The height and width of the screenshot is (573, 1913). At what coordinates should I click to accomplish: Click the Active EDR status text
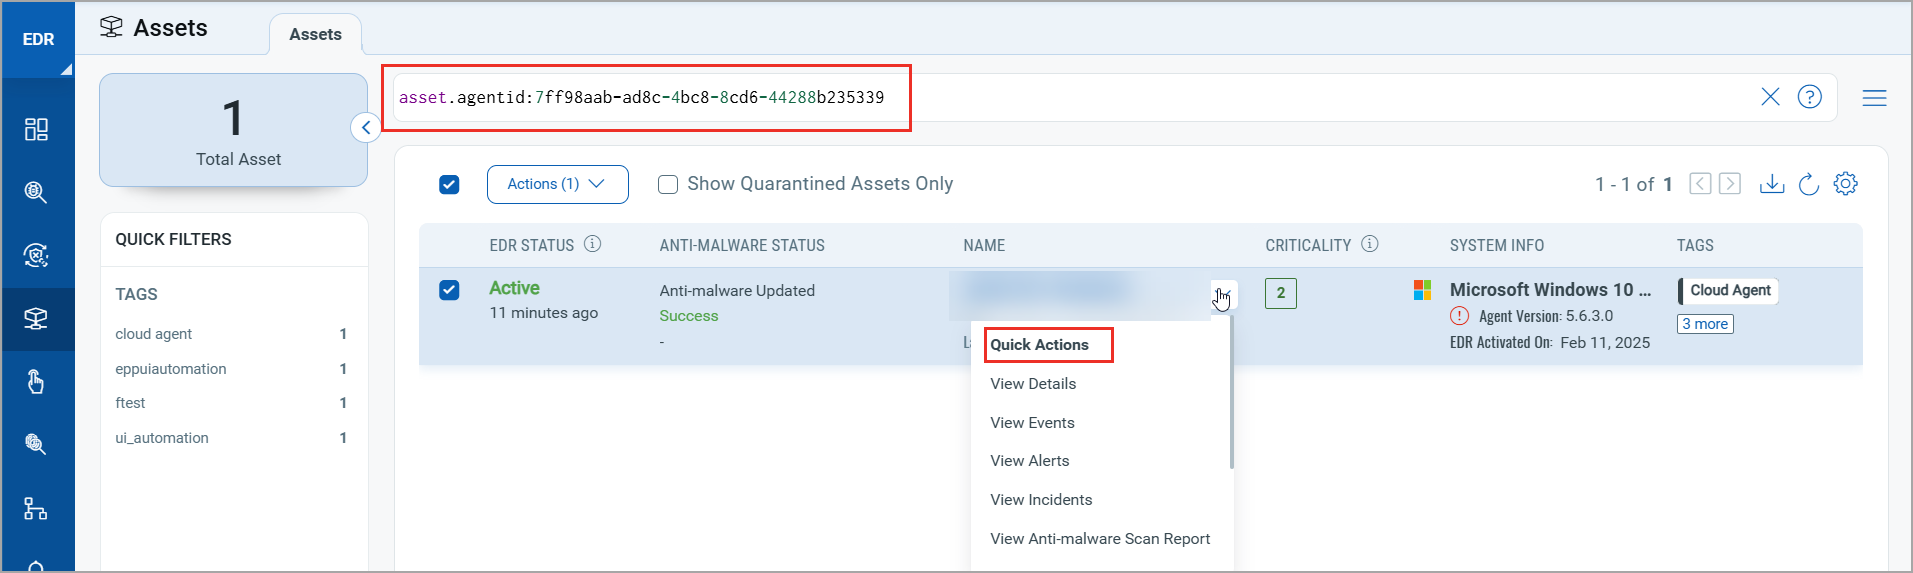514,288
